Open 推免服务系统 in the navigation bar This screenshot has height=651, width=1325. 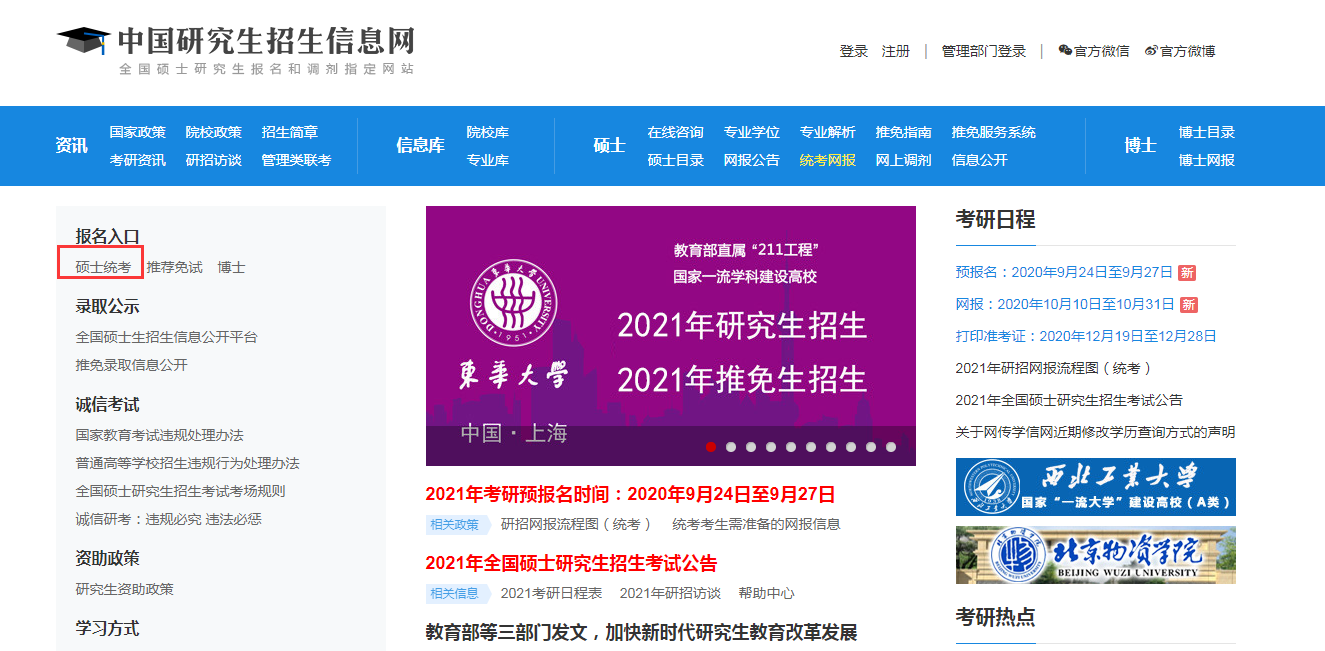tap(994, 132)
